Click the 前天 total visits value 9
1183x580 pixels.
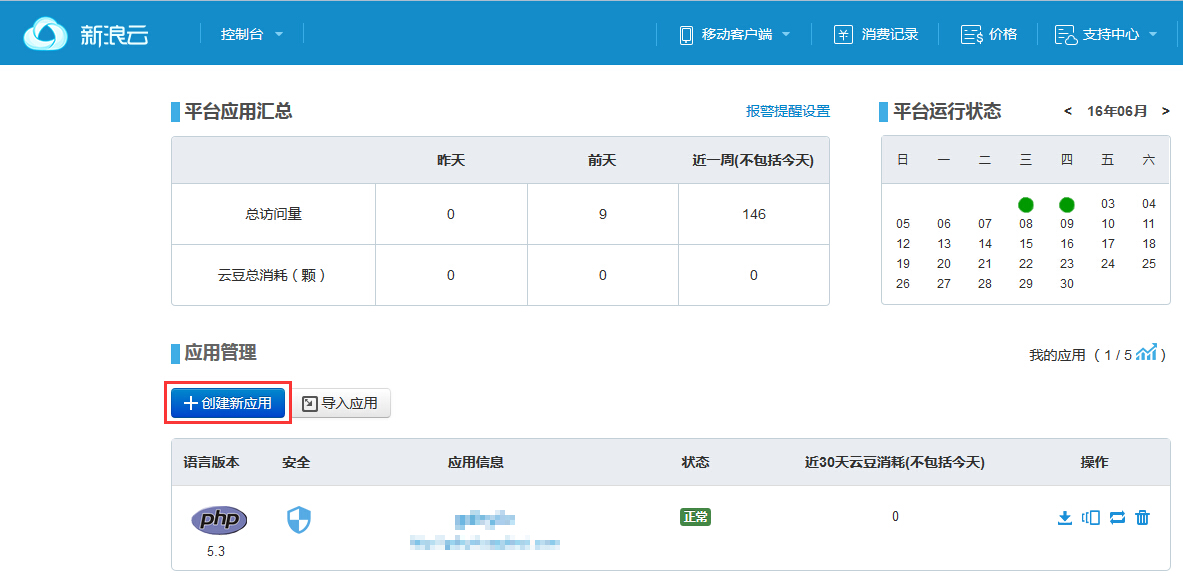(603, 214)
